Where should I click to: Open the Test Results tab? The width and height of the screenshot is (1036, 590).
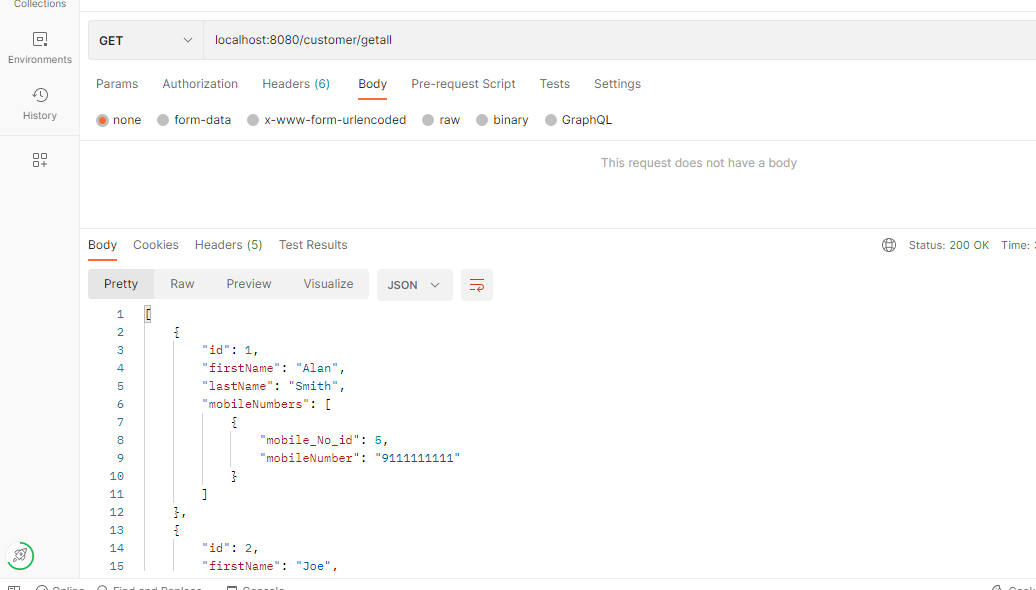(x=313, y=245)
